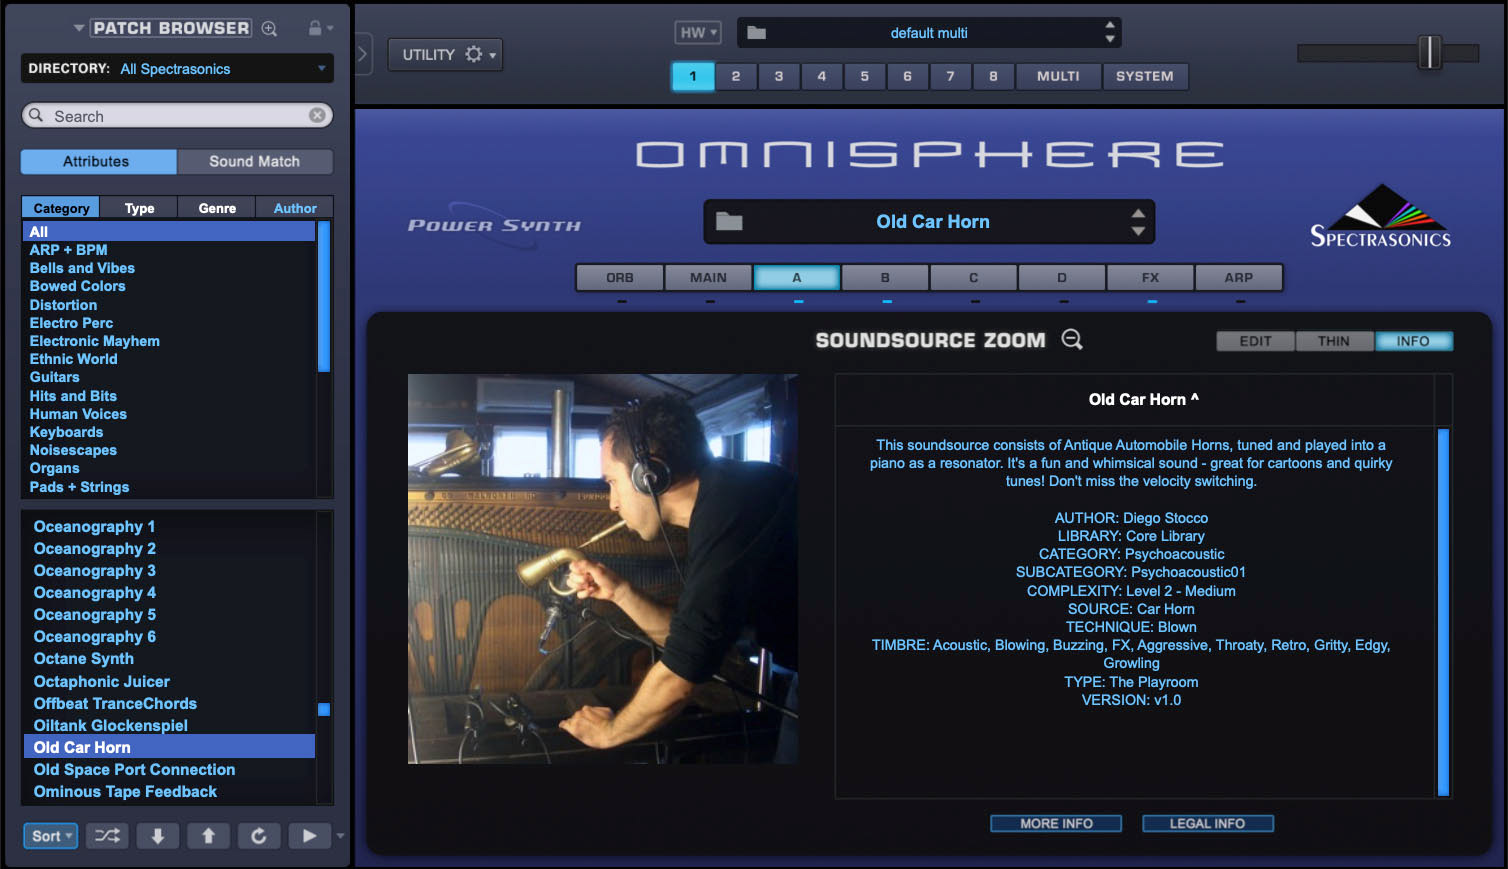The image size is (1508, 869).
Task: Click the info text scrollbar
Action: (x=1443, y=612)
